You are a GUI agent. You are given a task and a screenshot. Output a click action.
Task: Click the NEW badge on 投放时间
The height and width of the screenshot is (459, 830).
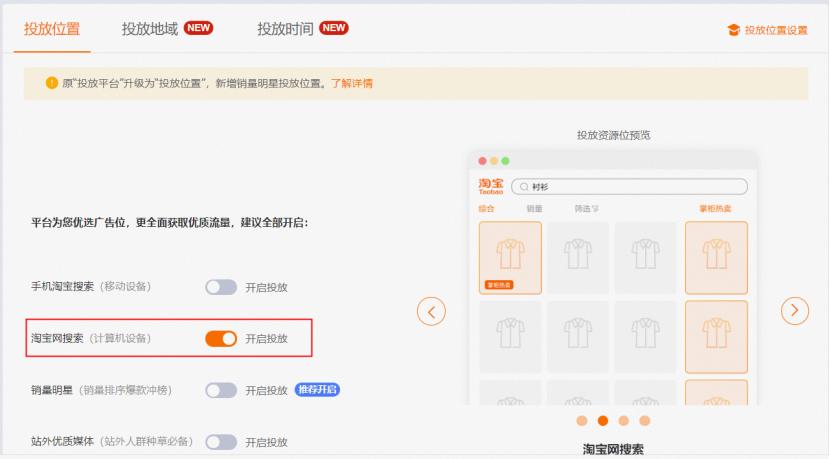click(x=334, y=28)
